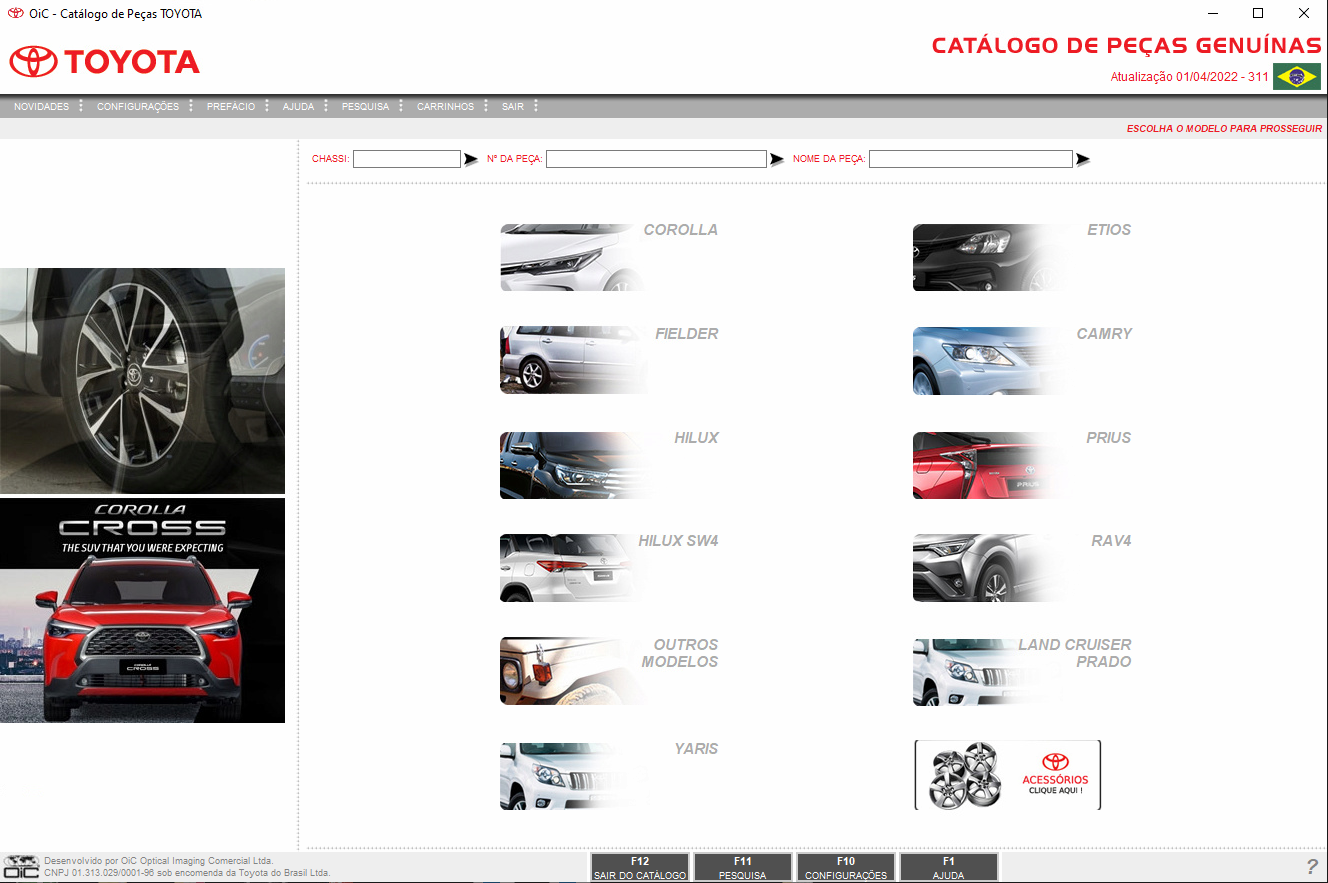Open the Land Cruiser Prado catalog
Screen dimensions: 1328x883
point(1021,671)
